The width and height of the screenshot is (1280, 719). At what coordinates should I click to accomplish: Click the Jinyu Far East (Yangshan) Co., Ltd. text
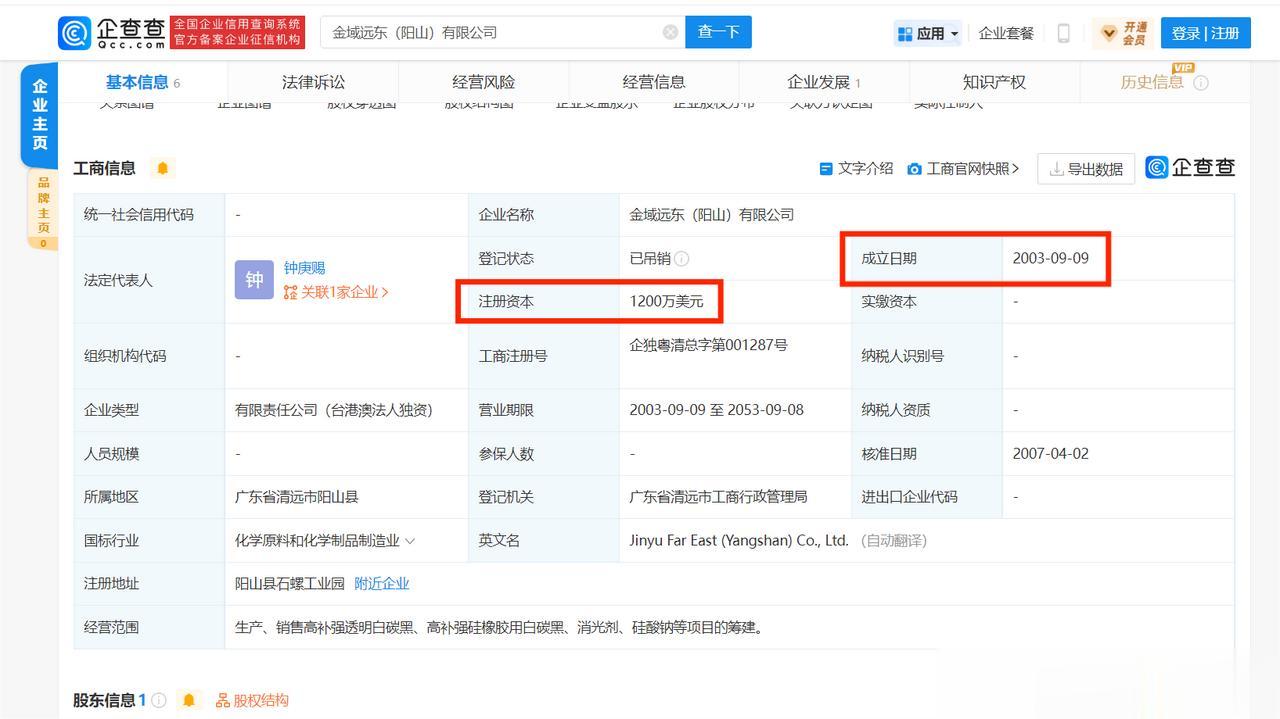click(x=739, y=540)
